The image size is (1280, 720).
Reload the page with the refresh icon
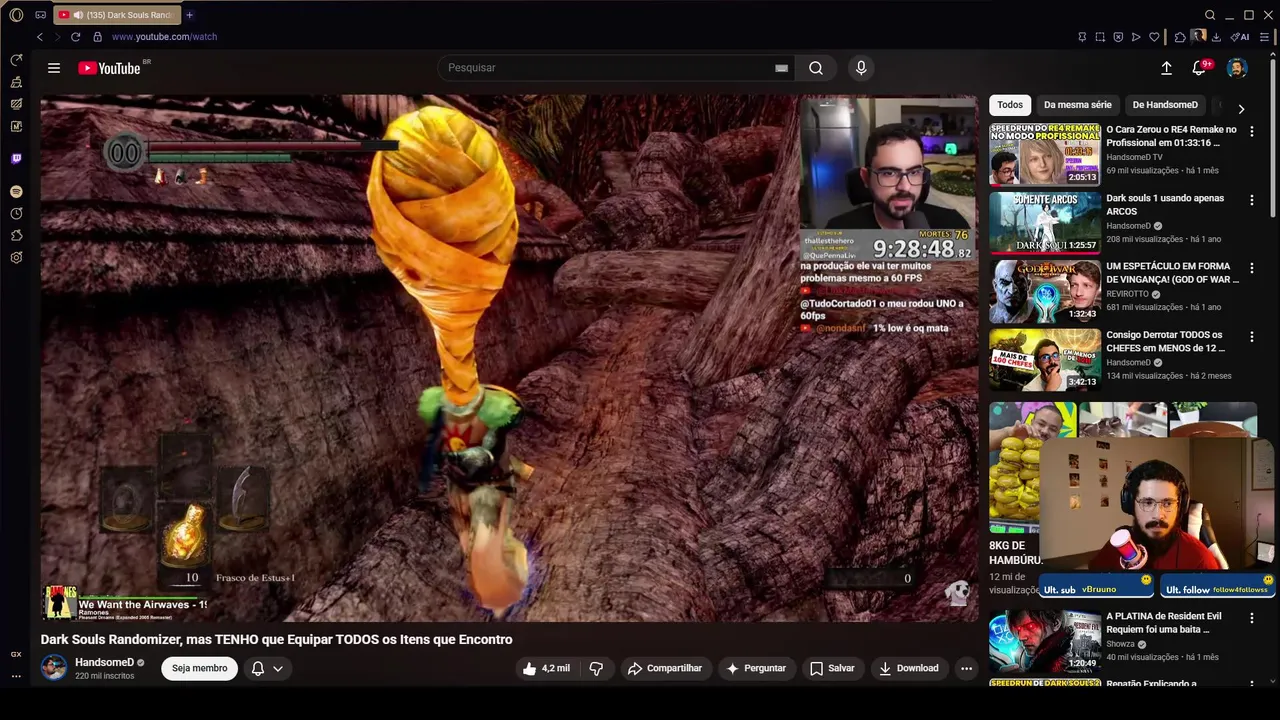coord(75,37)
